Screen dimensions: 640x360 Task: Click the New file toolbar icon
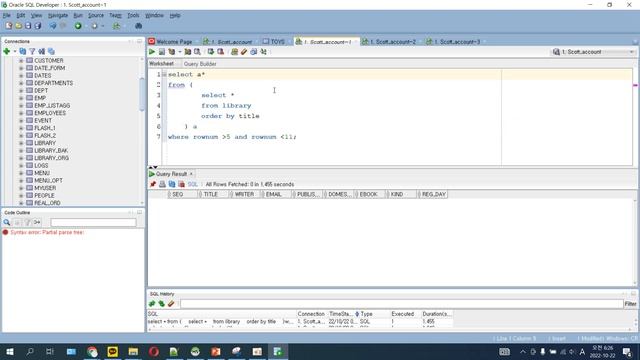tap(9, 26)
